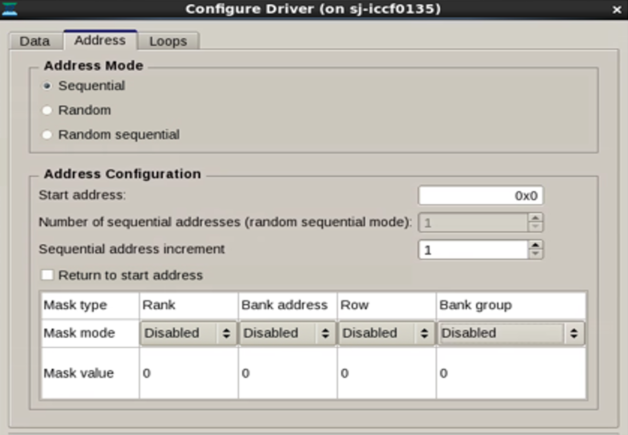
Task: Select the Row mask value cell
Action: (386, 373)
